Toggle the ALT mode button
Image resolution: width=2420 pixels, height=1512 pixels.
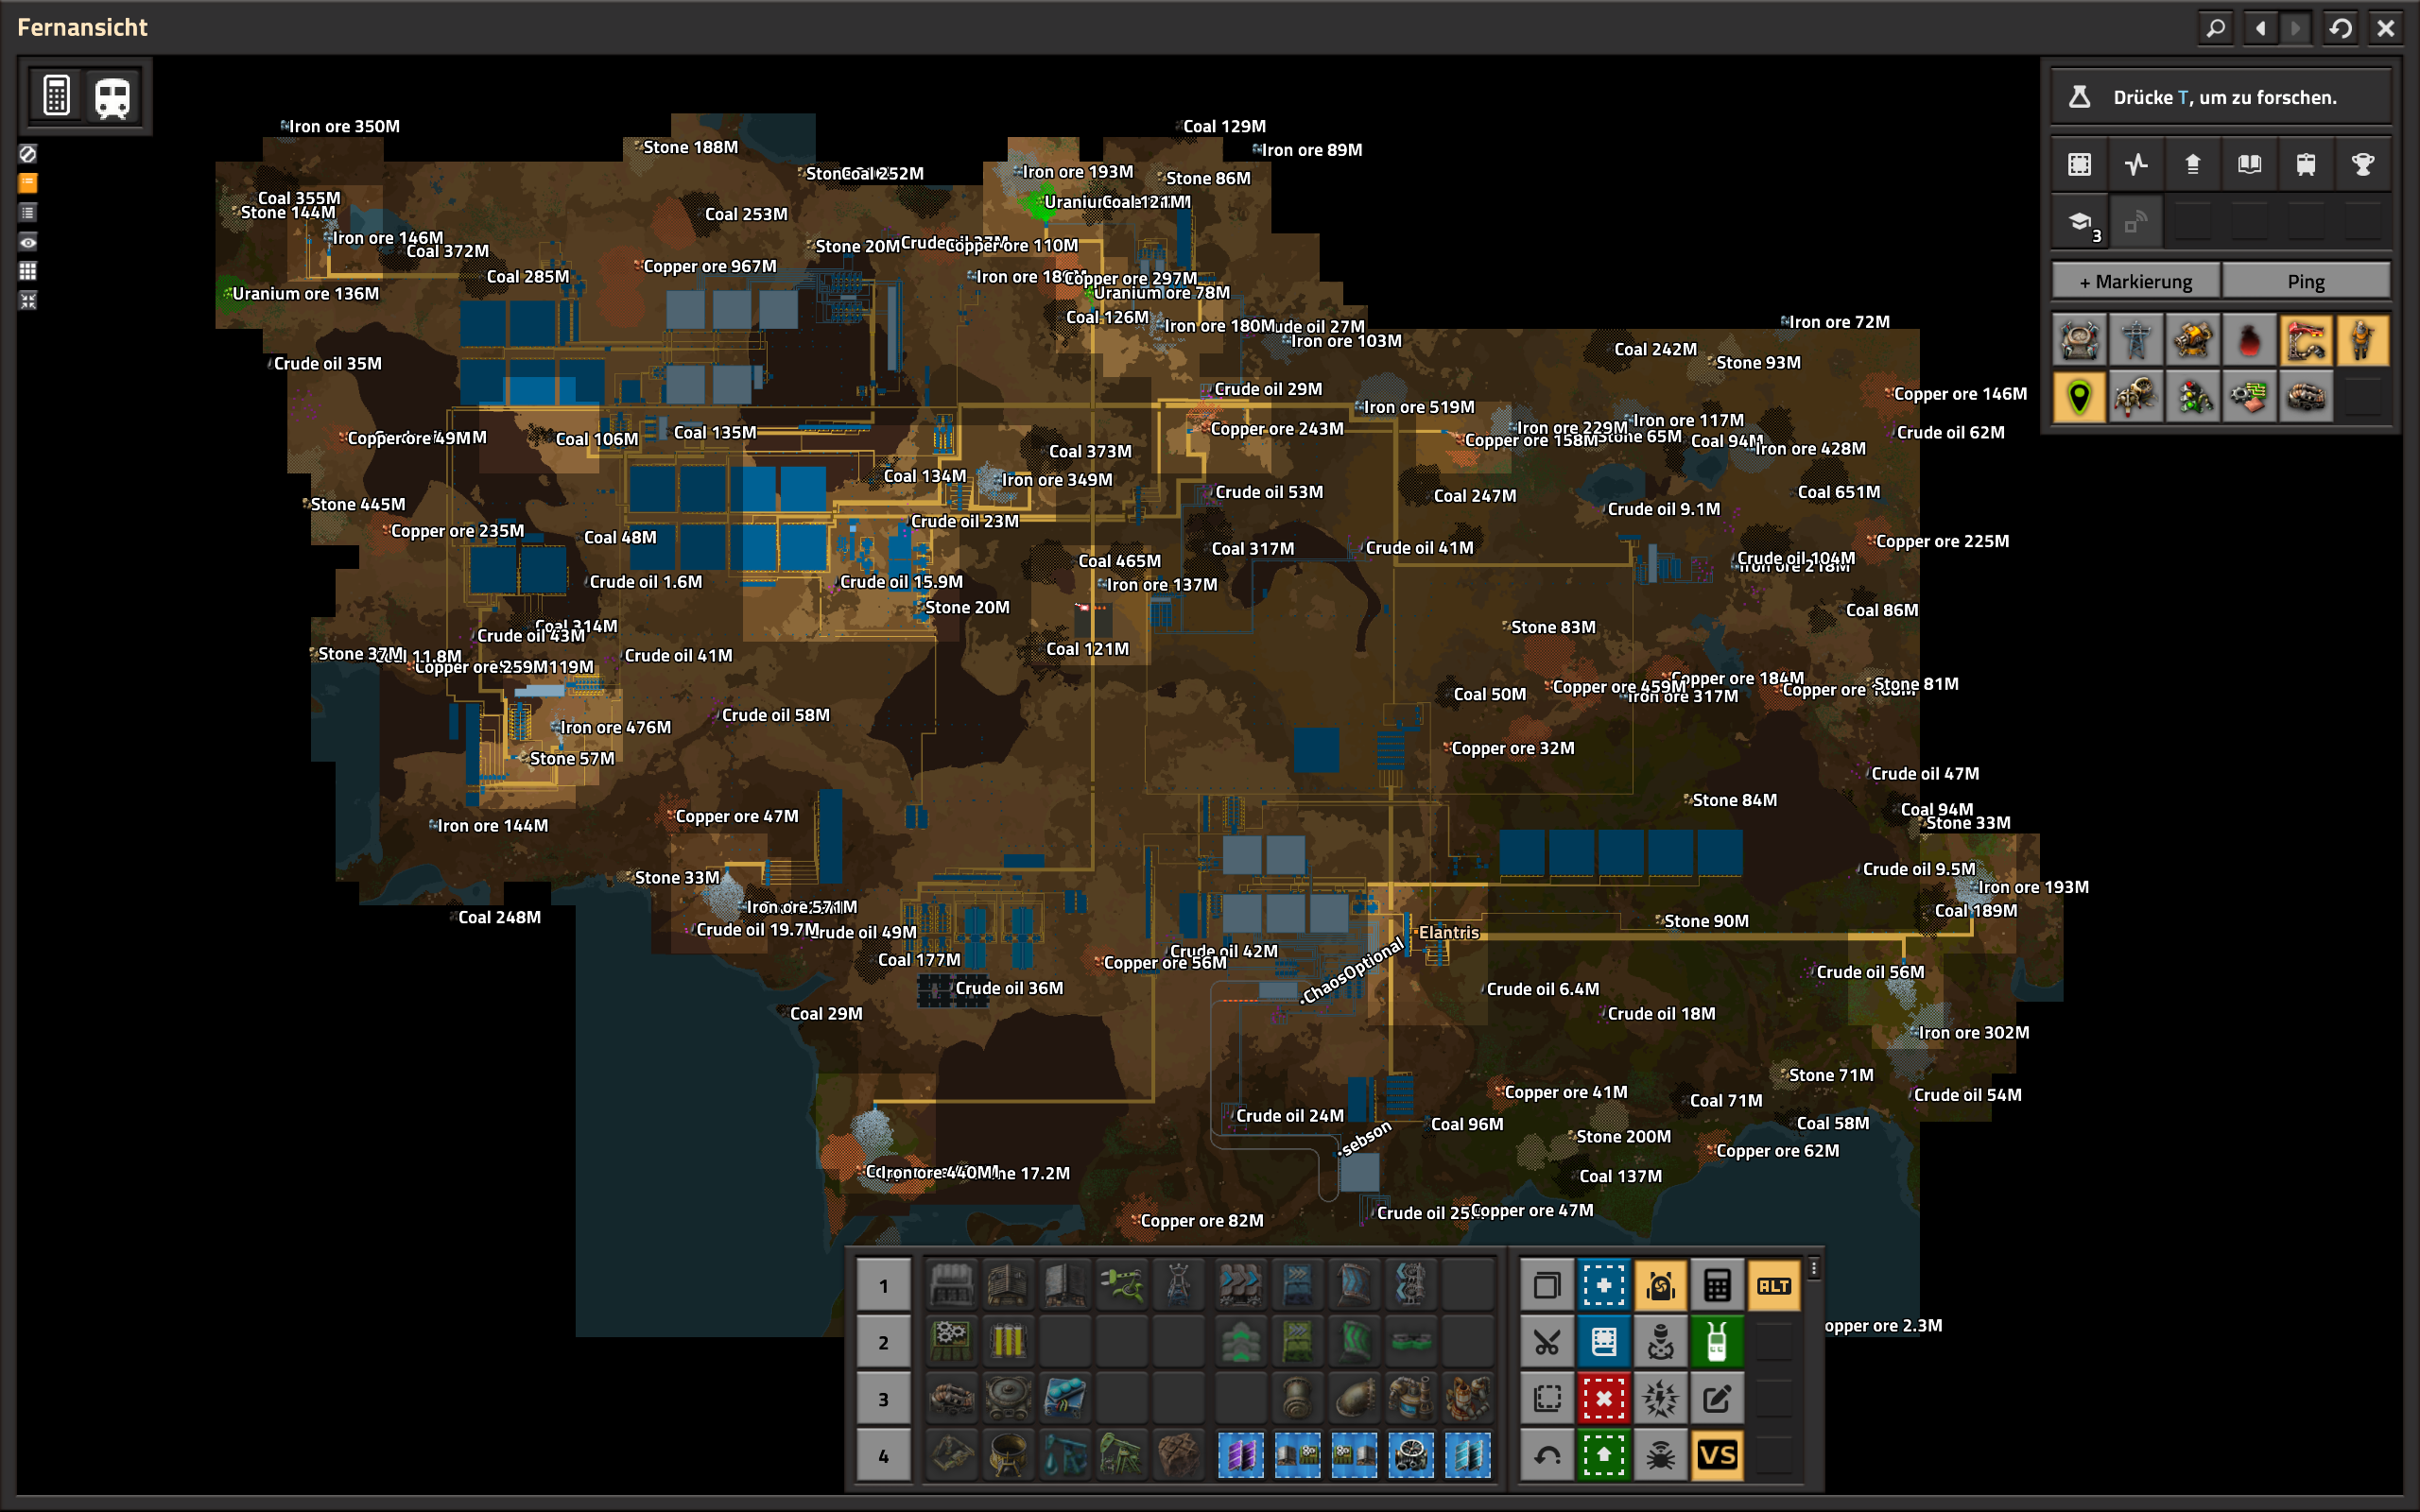1774,1285
